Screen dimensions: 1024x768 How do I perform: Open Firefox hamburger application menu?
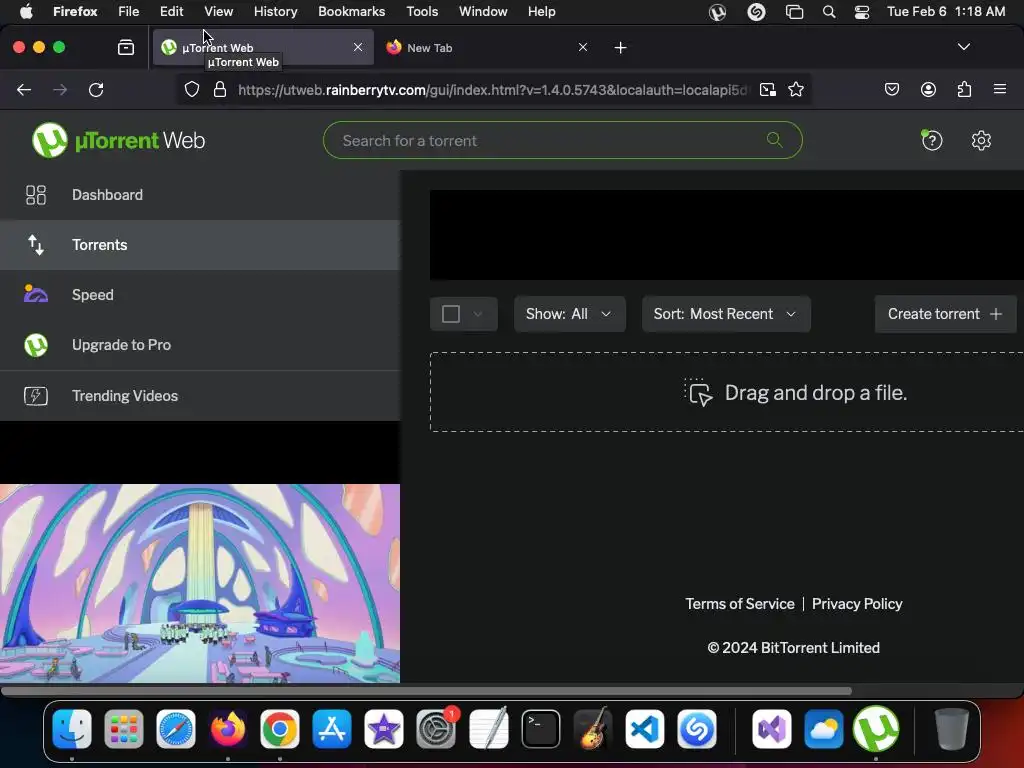pos(1000,89)
